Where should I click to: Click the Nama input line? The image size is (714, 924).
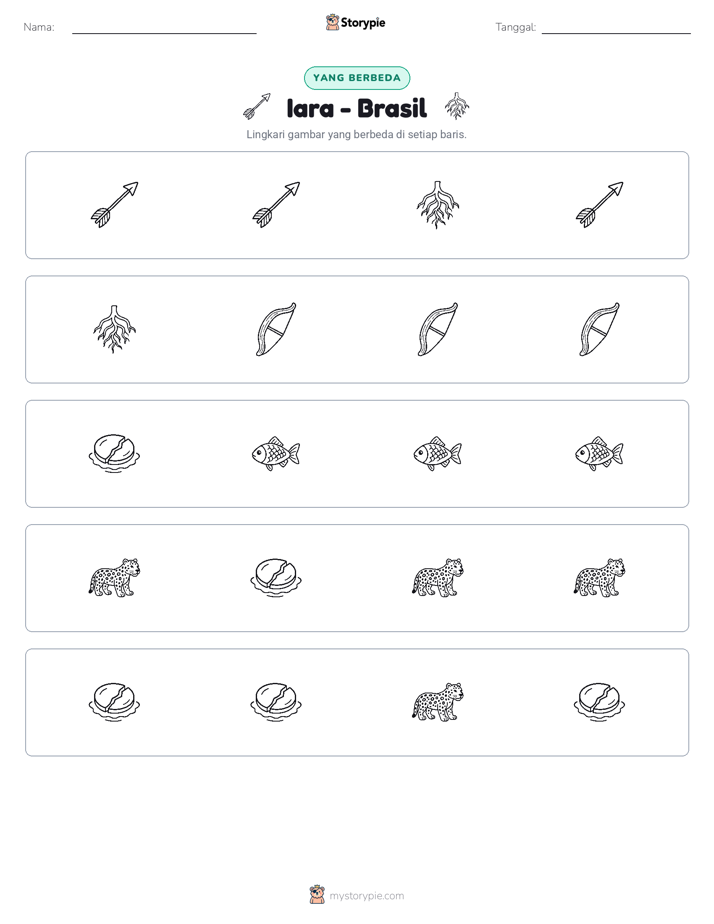[164, 29]
